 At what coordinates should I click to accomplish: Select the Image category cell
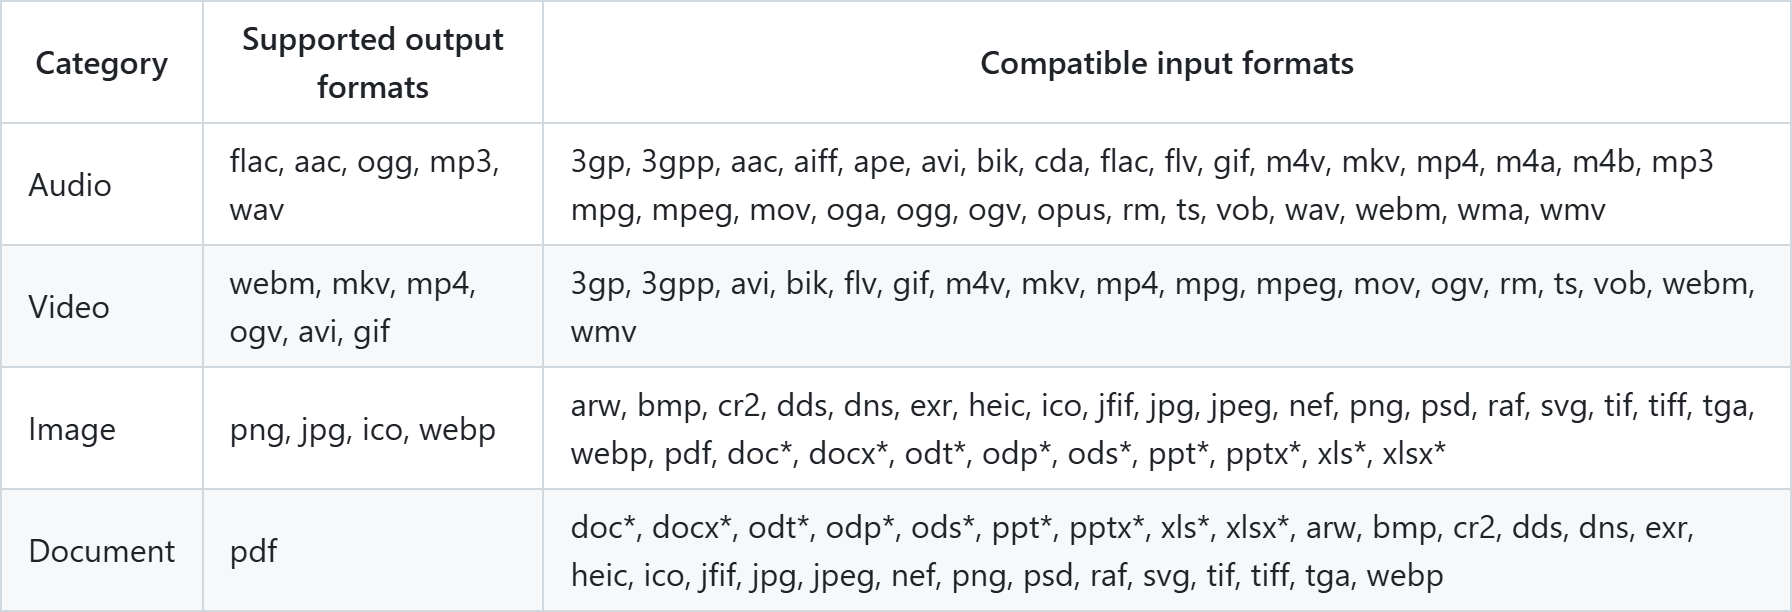point(72,429)
